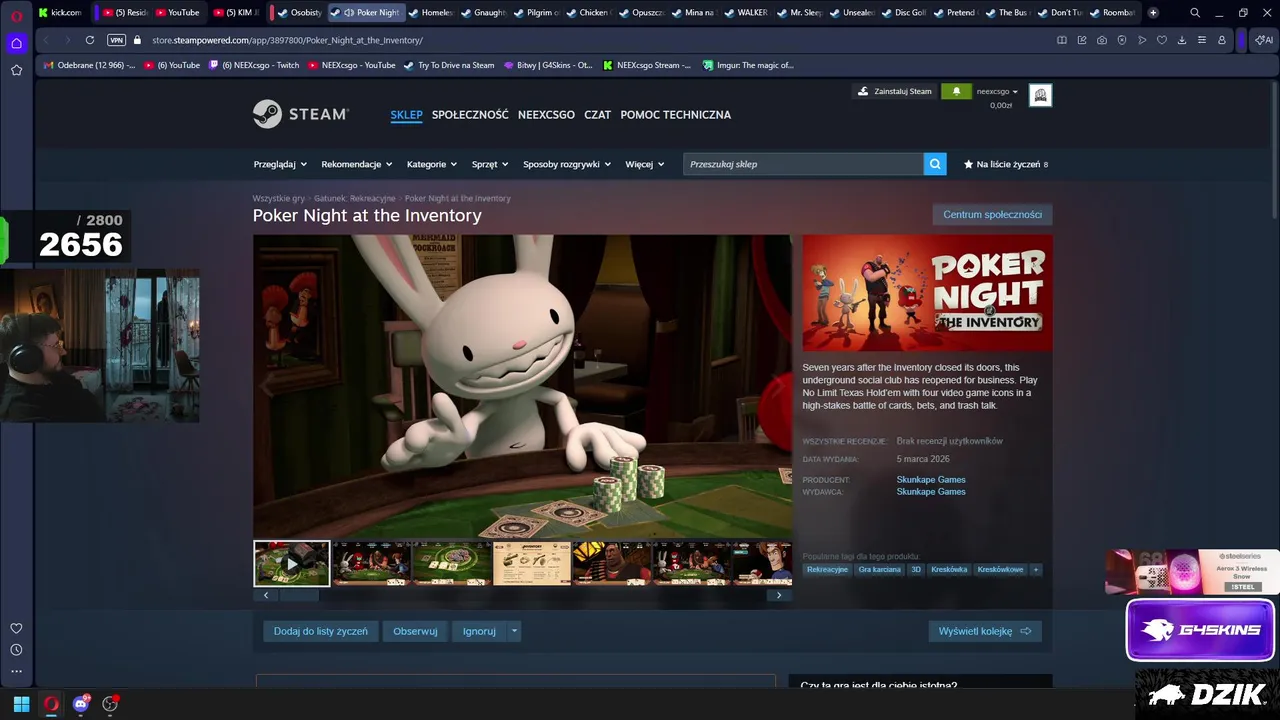Viewport: 1280px width, 720px height.
Task: Click the Gatunek: Rekreacyjne breadcrumb link
Action: click(354, 198)
